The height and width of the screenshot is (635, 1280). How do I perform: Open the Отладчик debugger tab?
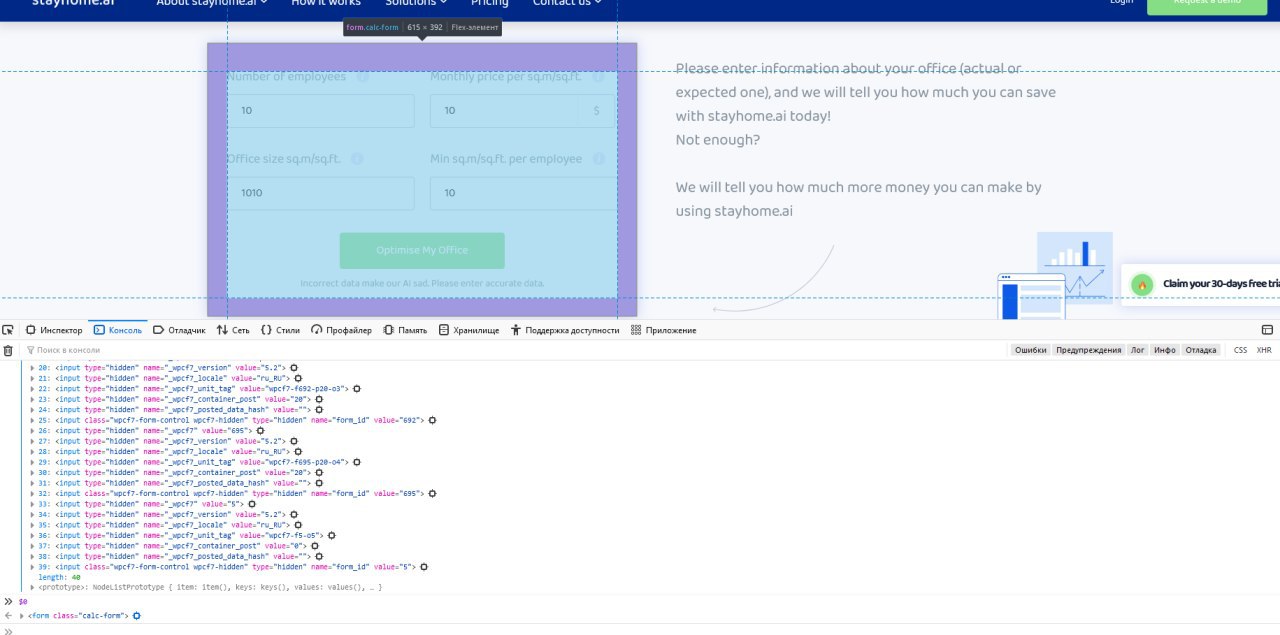click(x=179, y=330)
